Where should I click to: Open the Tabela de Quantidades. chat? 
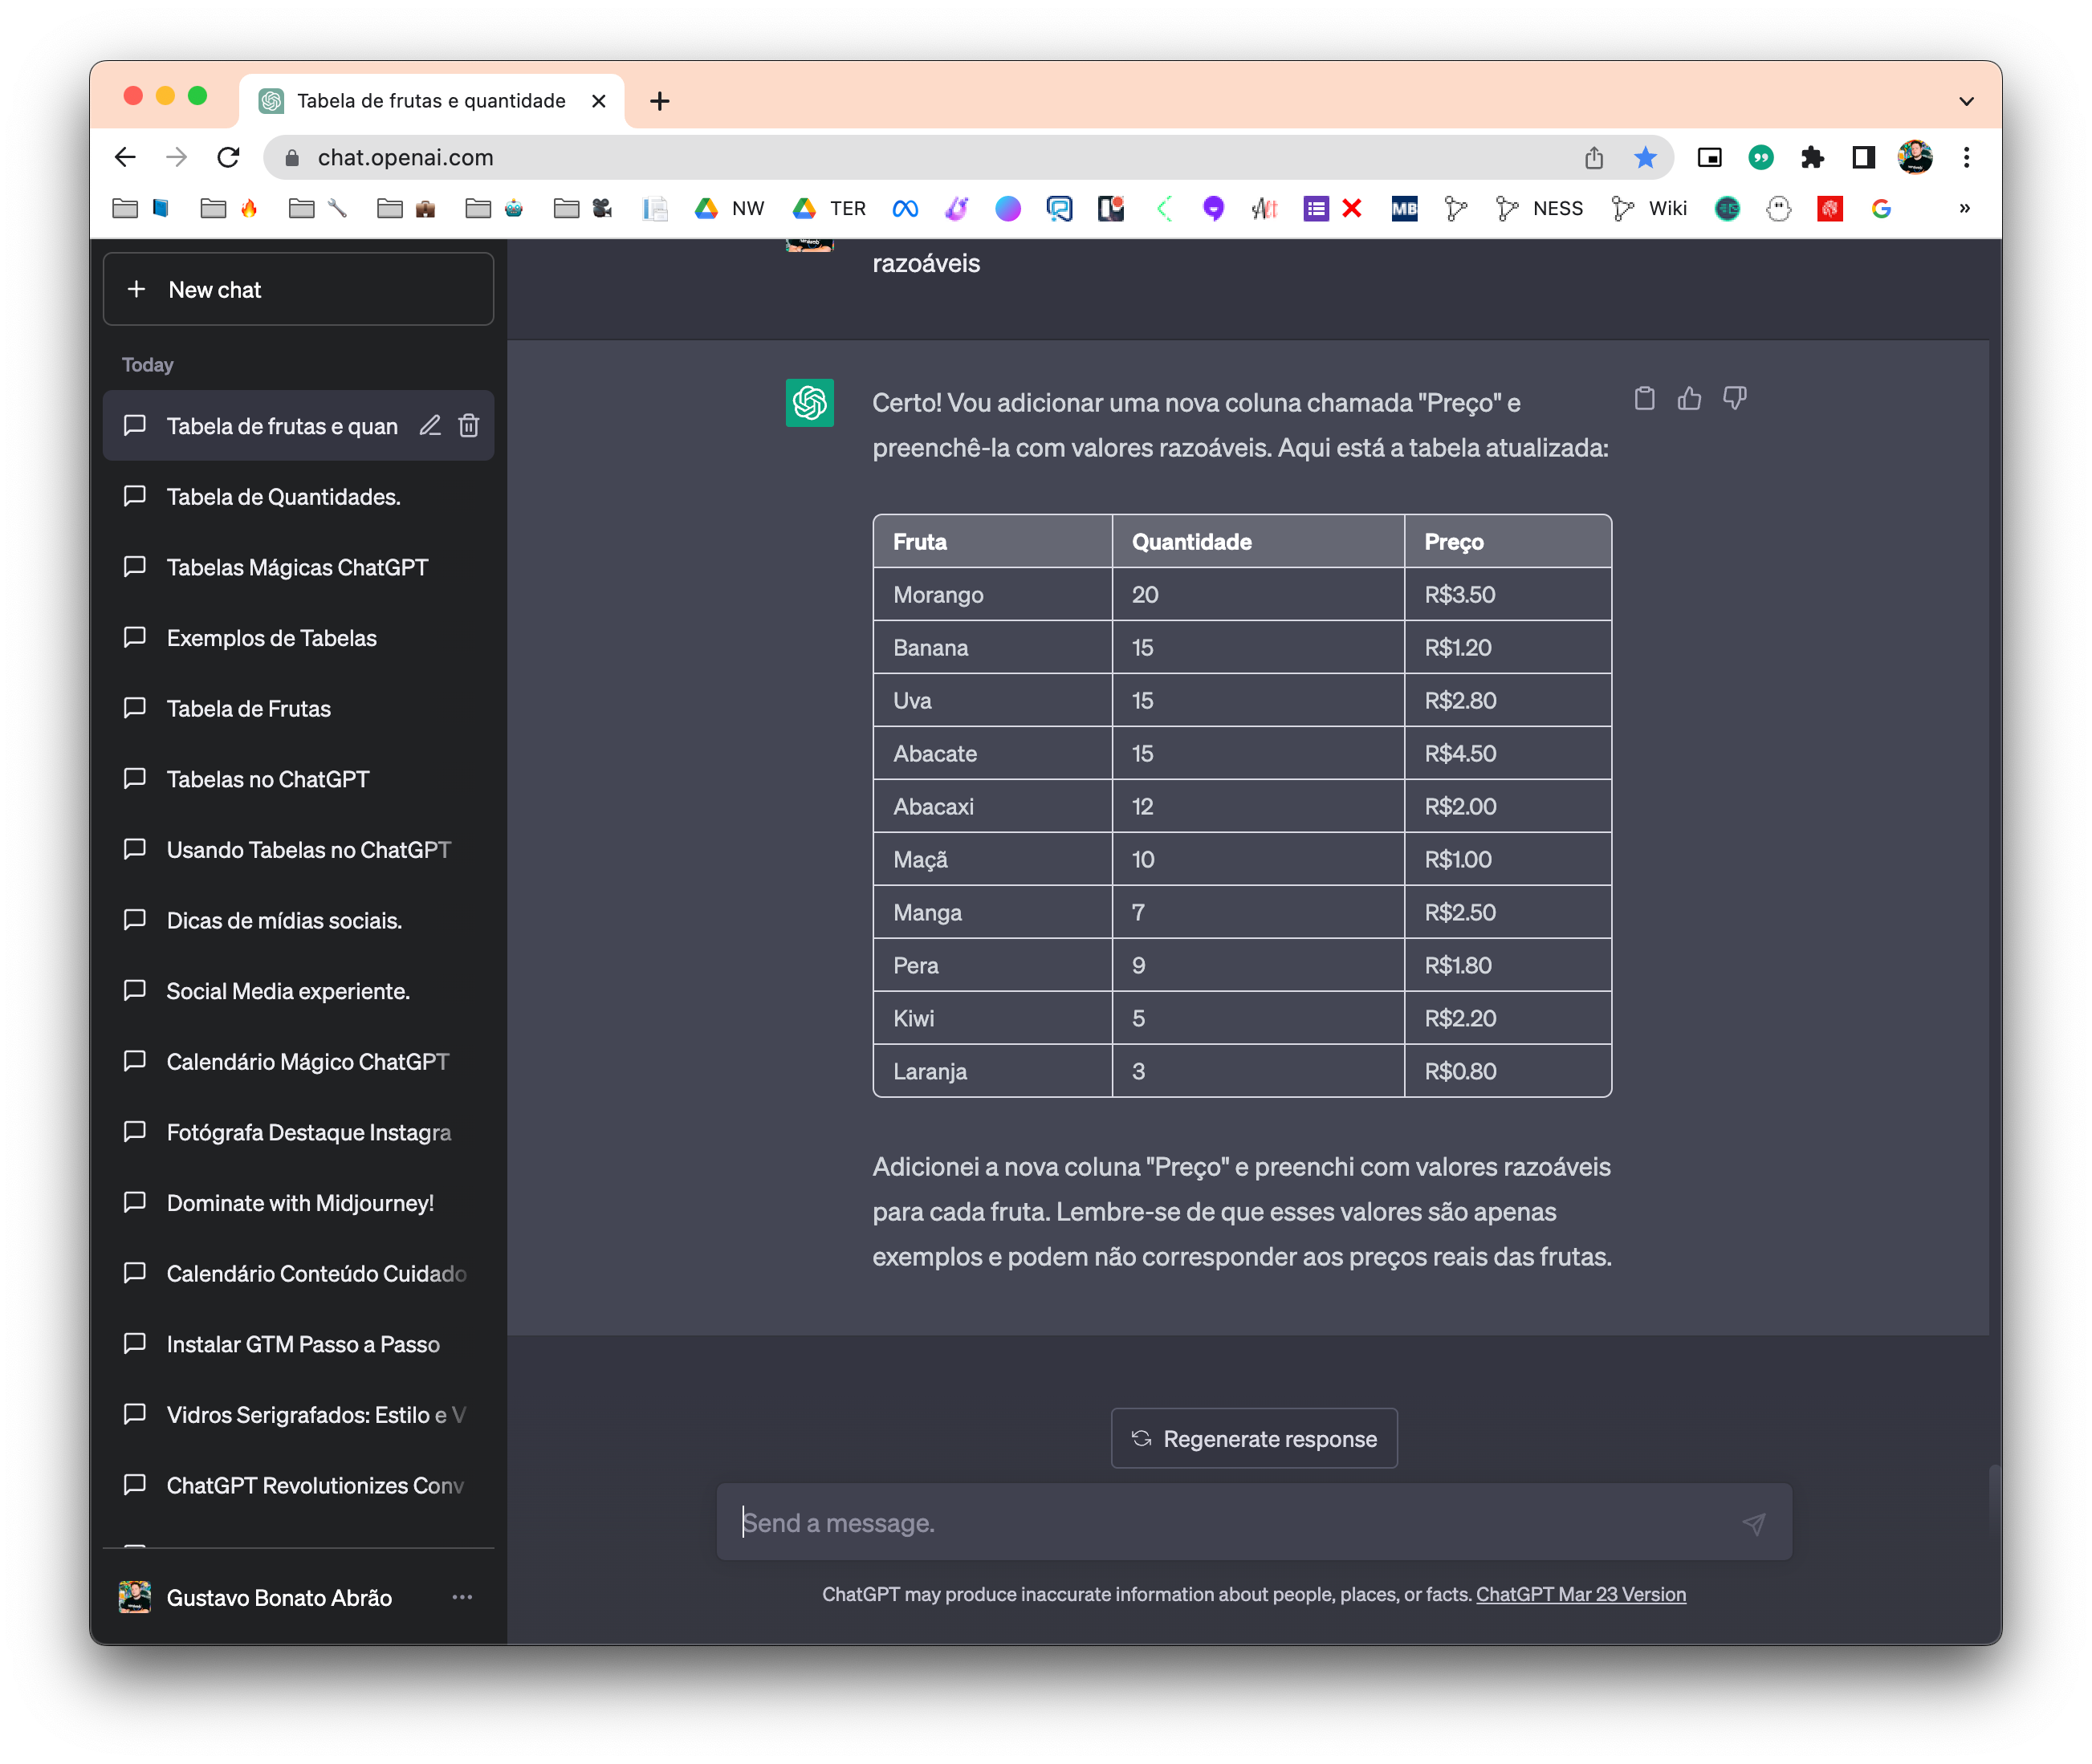(298, 496)
